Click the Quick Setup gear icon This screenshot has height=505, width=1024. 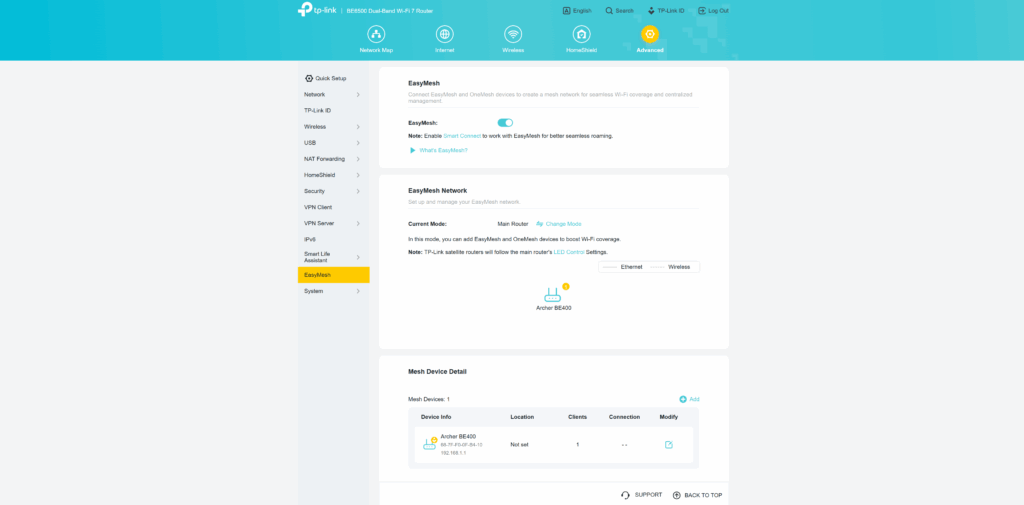[x=309, y=78]
